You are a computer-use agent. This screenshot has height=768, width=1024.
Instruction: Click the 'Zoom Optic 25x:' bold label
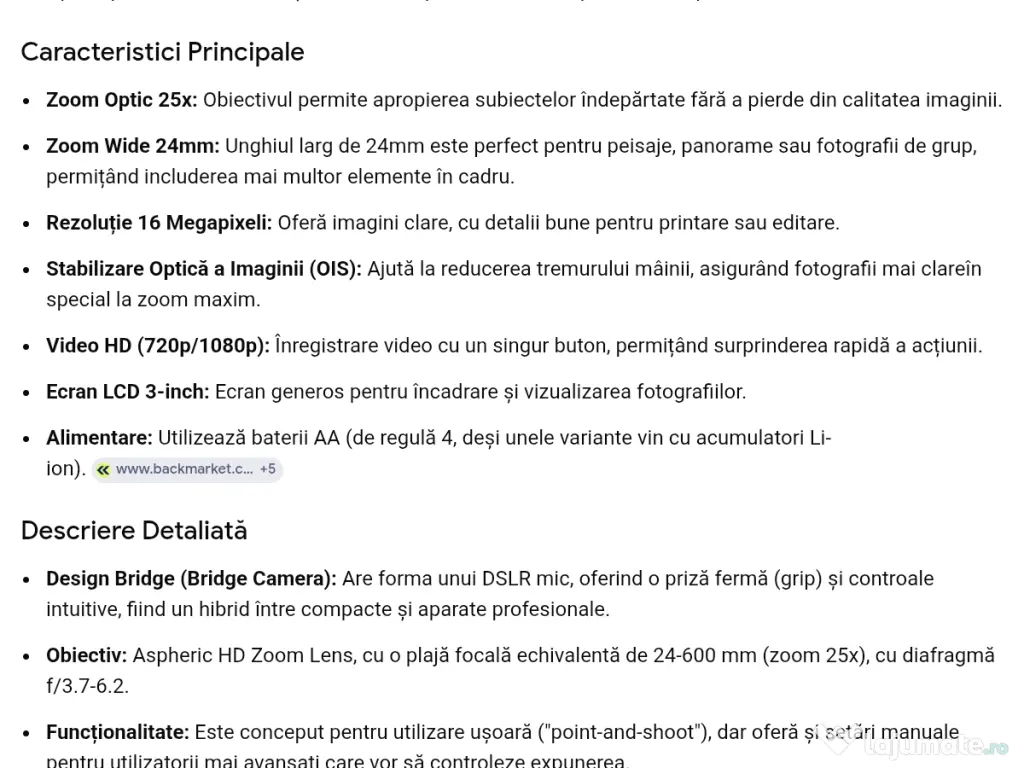(122, 100)
